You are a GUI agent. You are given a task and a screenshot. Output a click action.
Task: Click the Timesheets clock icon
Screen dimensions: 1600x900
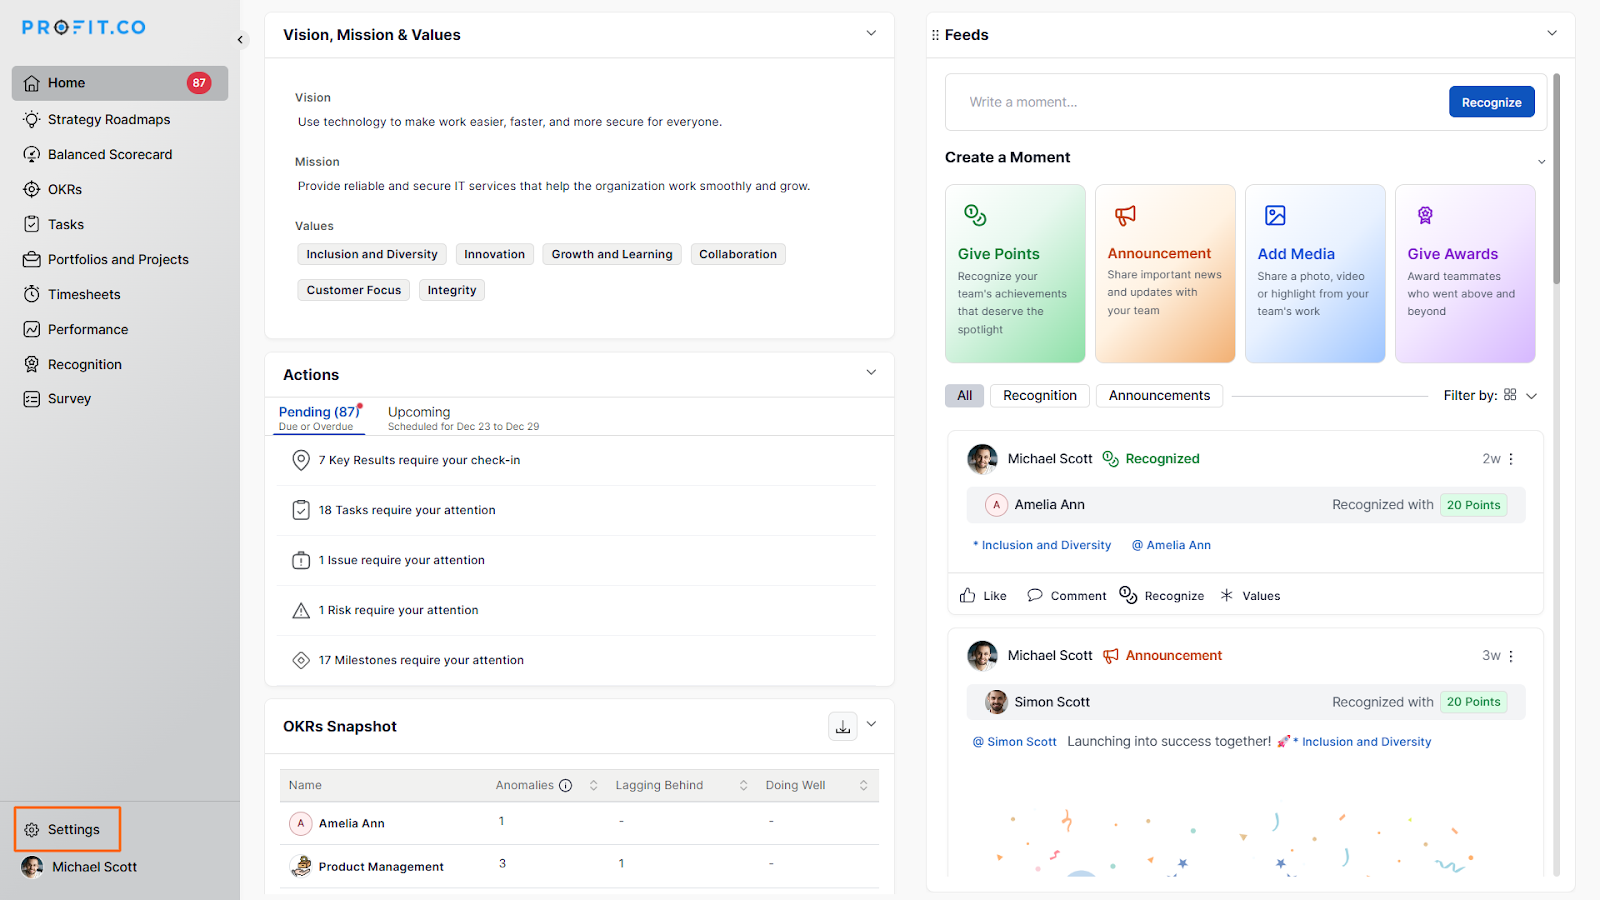[32, 294]
